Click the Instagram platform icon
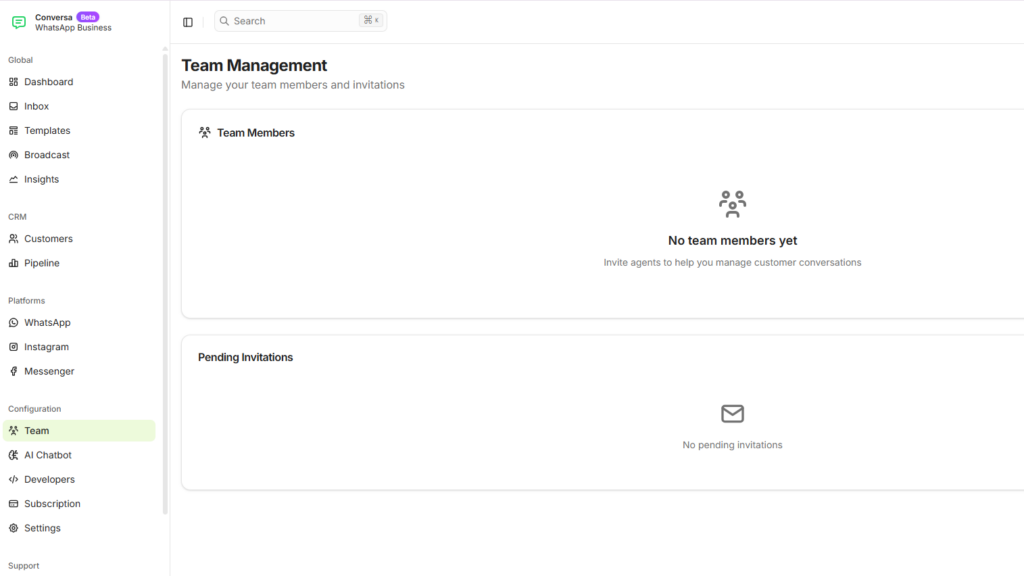The image size is (1024, 576). 14,347
